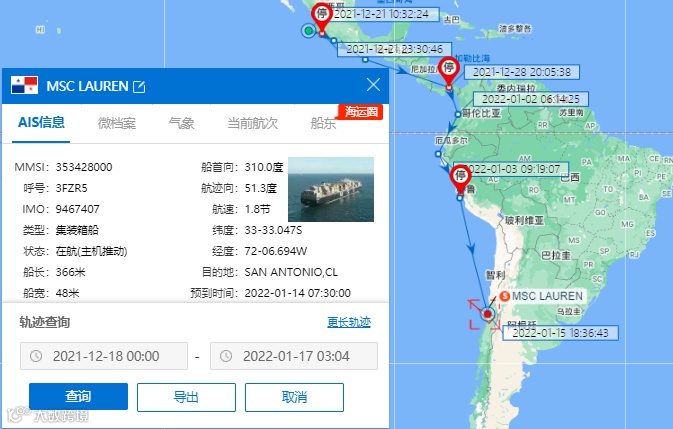Screen dimensions: 673x429
Task: Click the 取消 button
Action: tap(294, 397)
